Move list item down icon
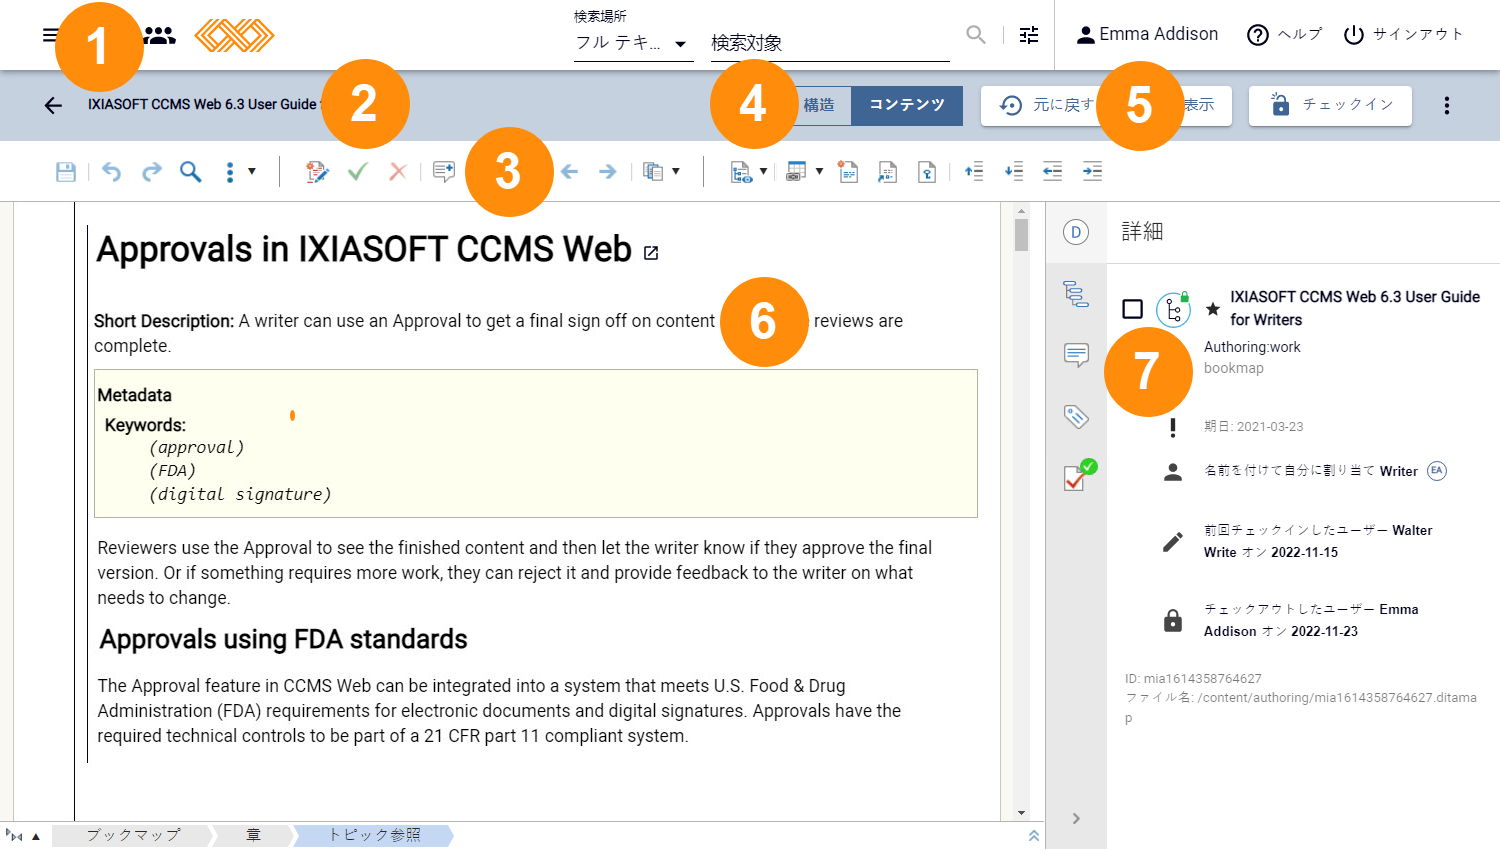The height and width of the screenshot is (850, 1500). tap(1013, 172)
